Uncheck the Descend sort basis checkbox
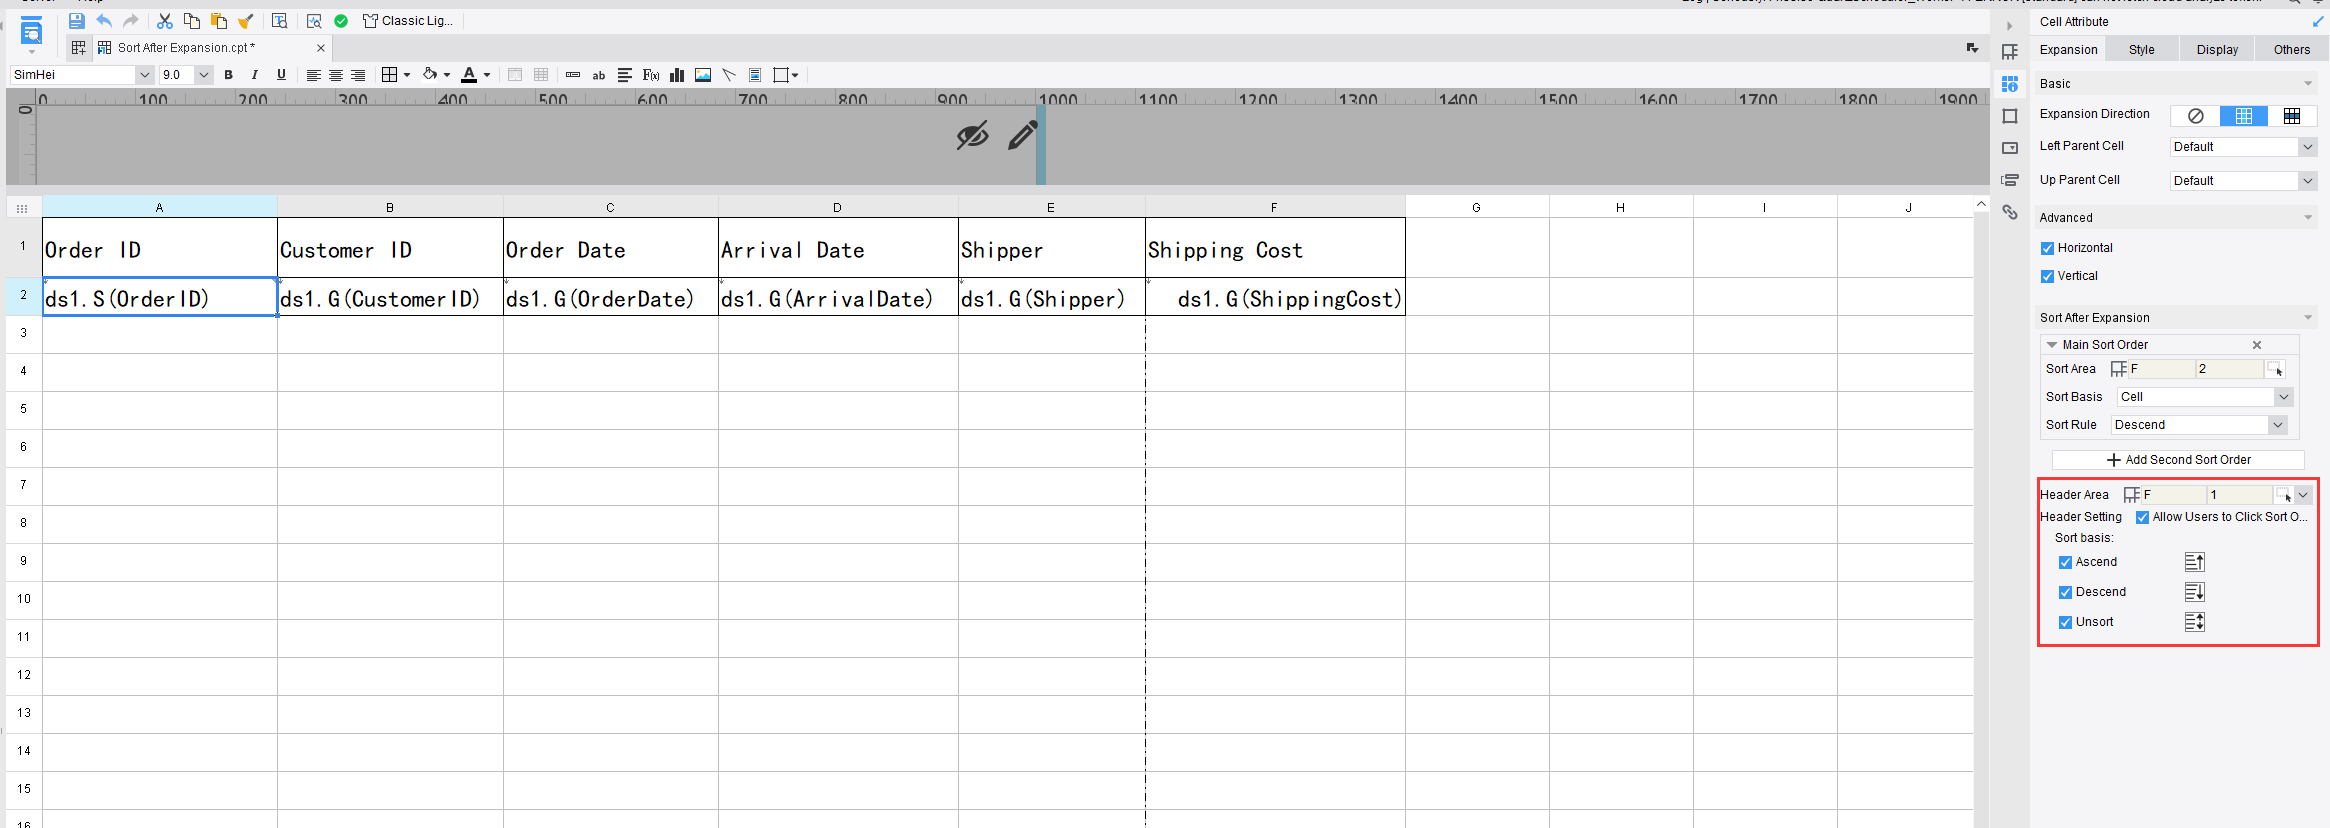The width and height of the screenshot is (2330, 828). (x=2065, y=592)
